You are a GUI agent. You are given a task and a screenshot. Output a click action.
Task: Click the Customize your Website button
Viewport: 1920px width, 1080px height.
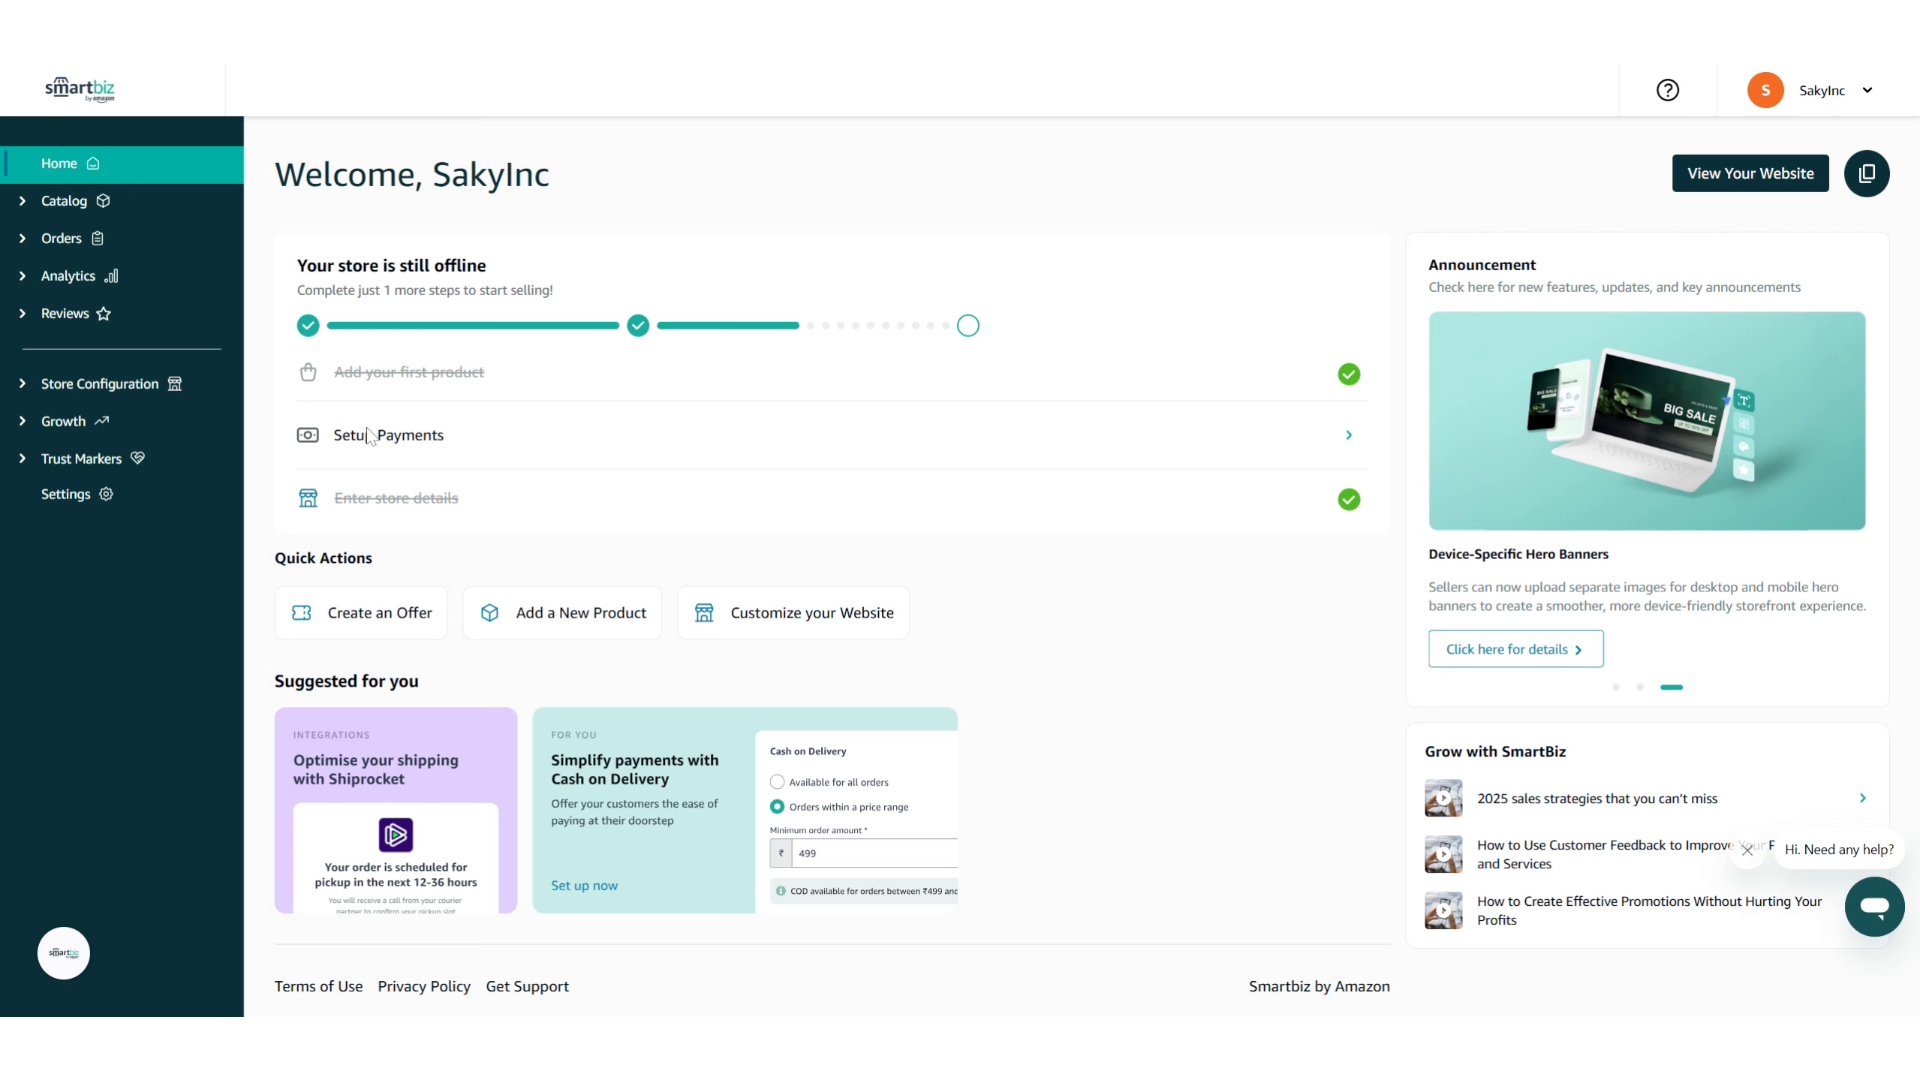point(793,613)
